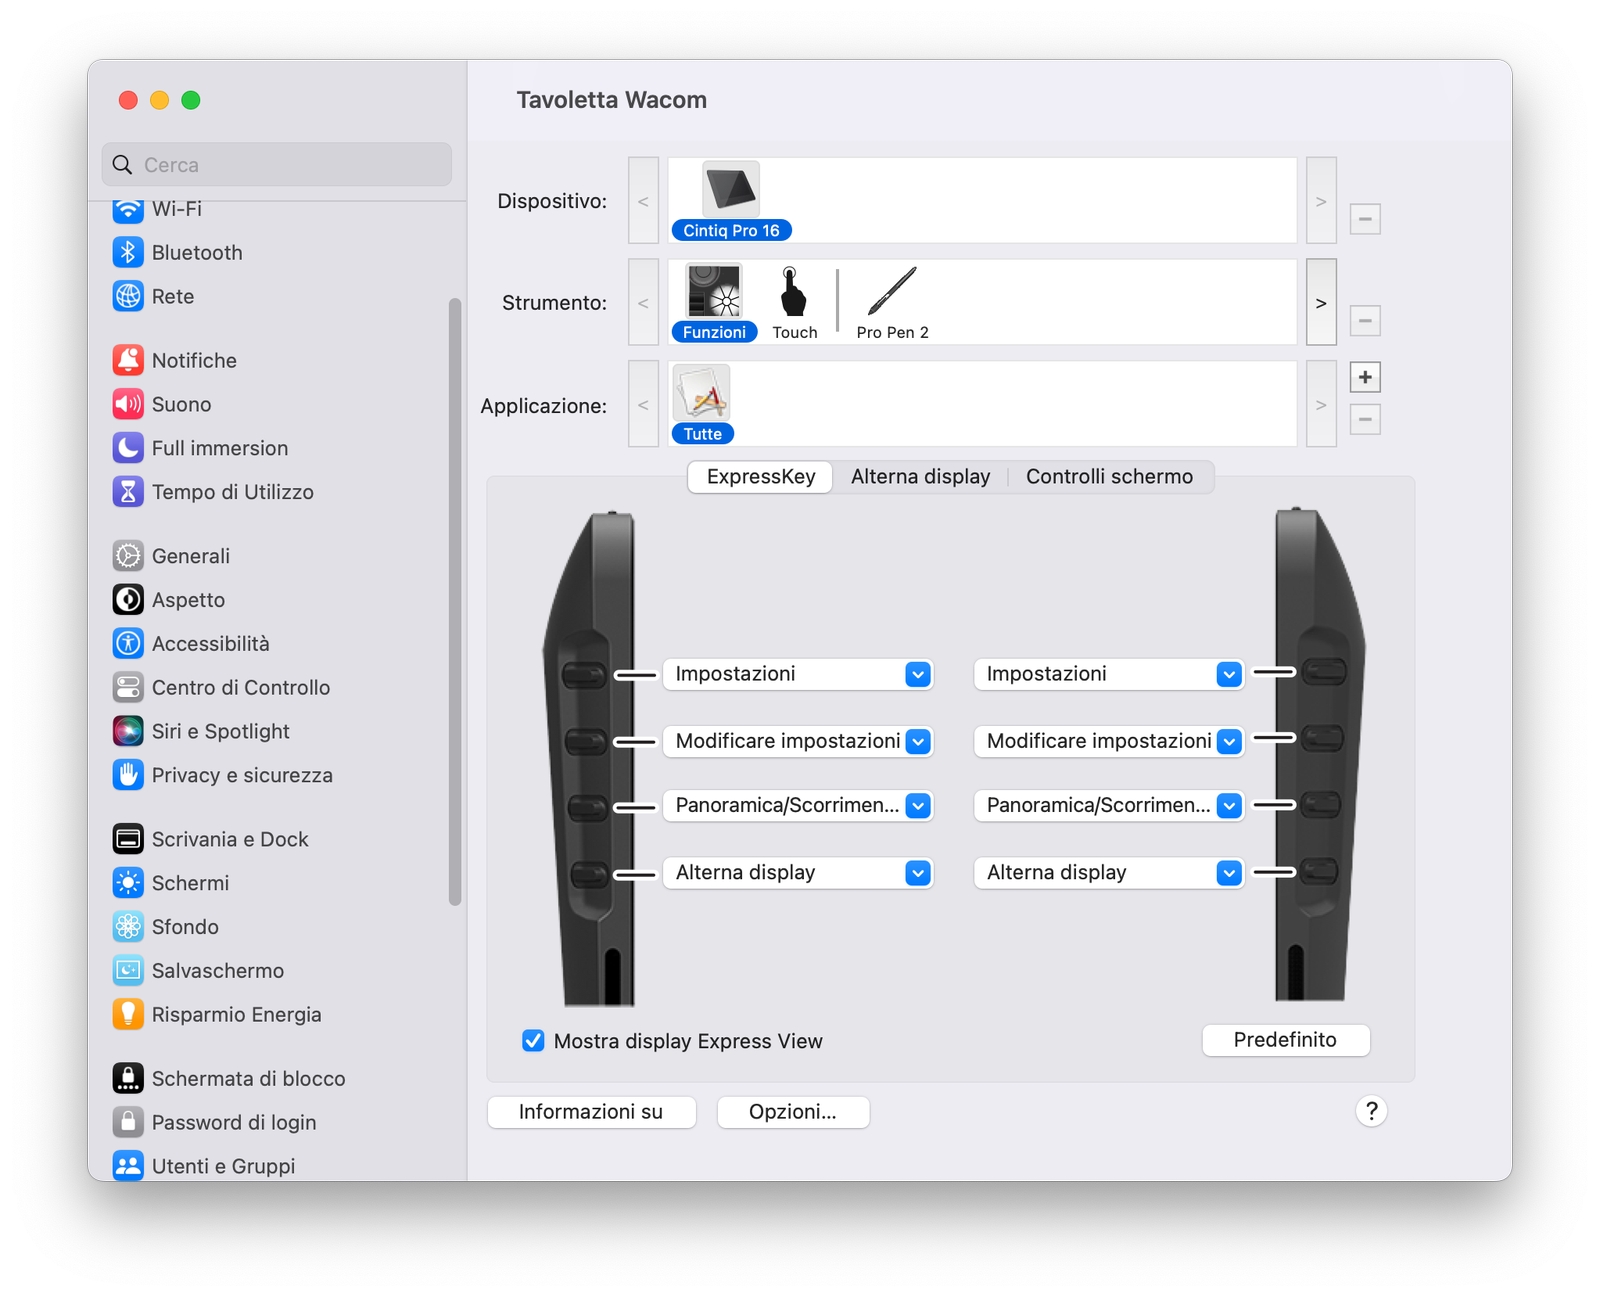Select the Funzioni tool icon
Viewport: 1600px width, 1297px height.
pos(714,303)
